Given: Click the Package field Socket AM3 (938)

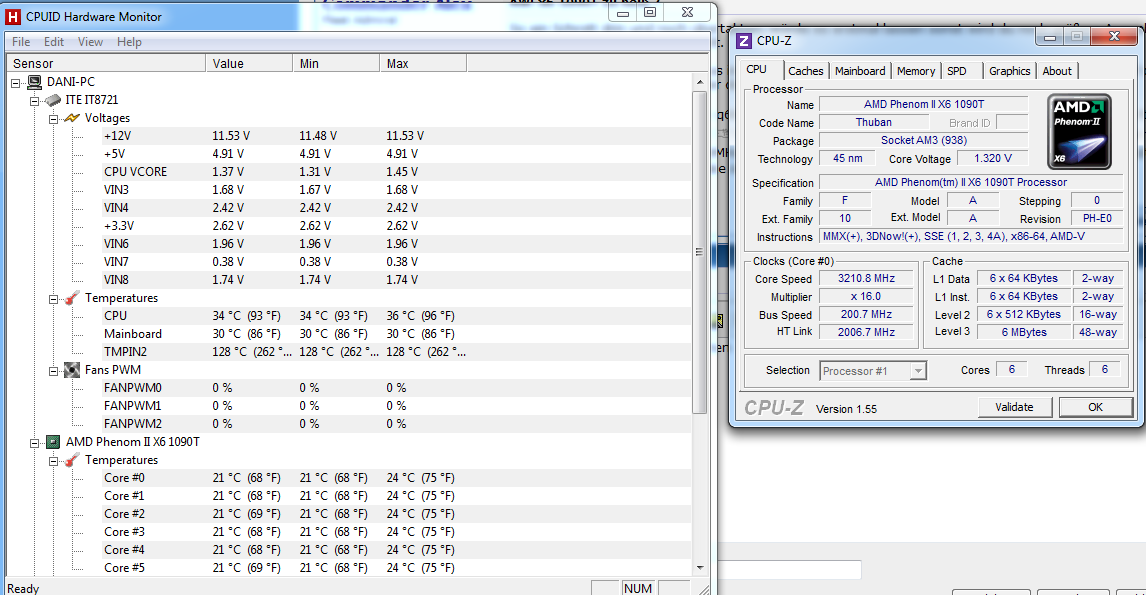Looking at the screenshot, I should (923, 140).
